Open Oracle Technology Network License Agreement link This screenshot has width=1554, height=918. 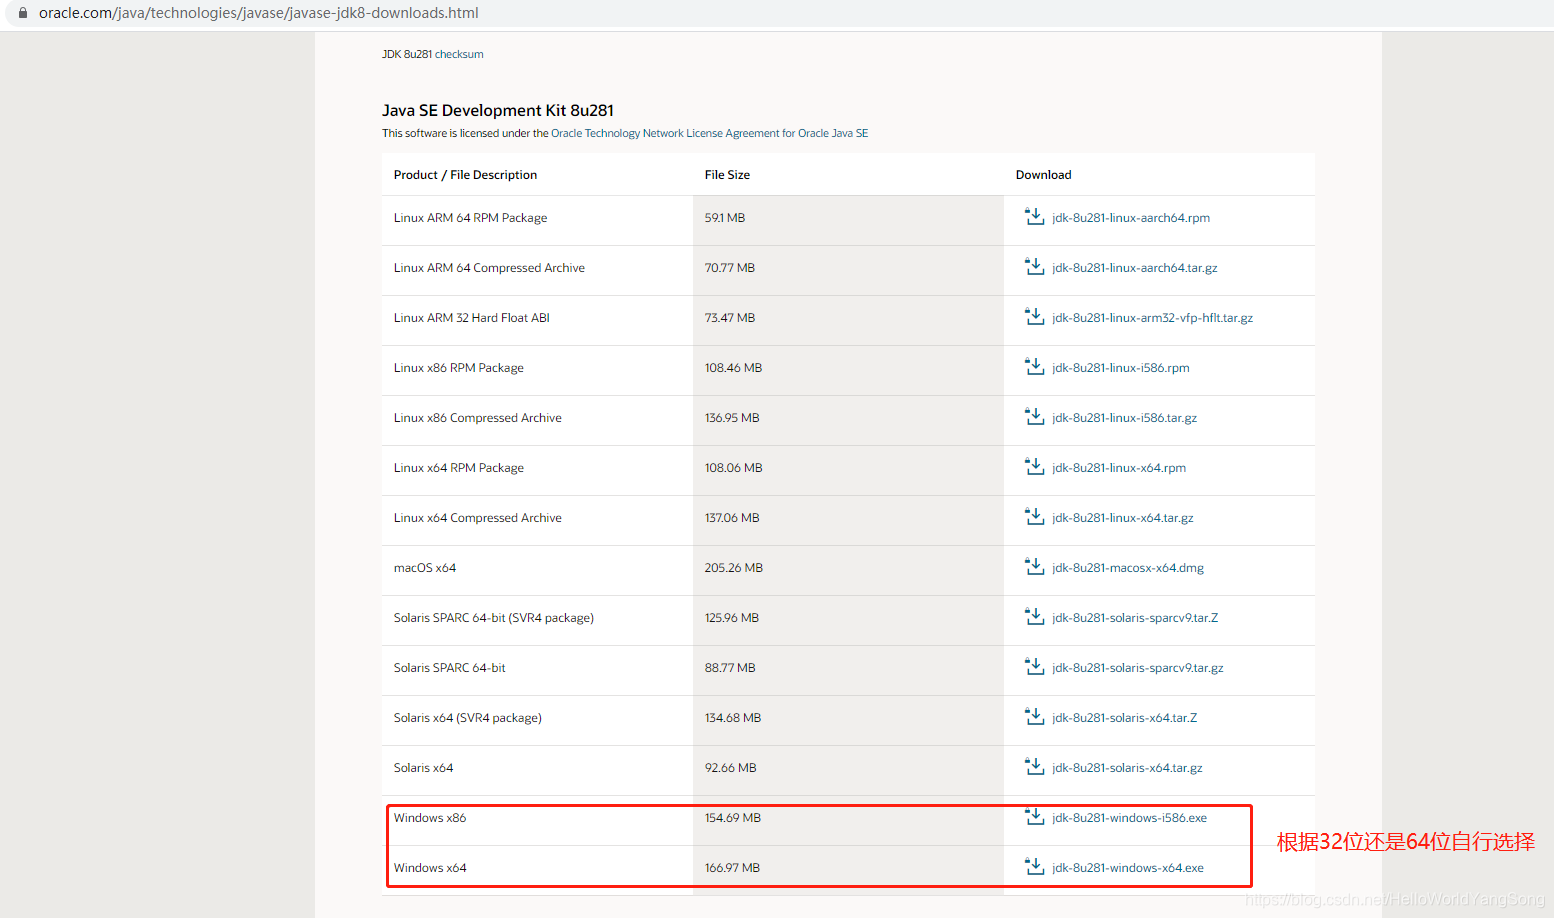(709, 133)
